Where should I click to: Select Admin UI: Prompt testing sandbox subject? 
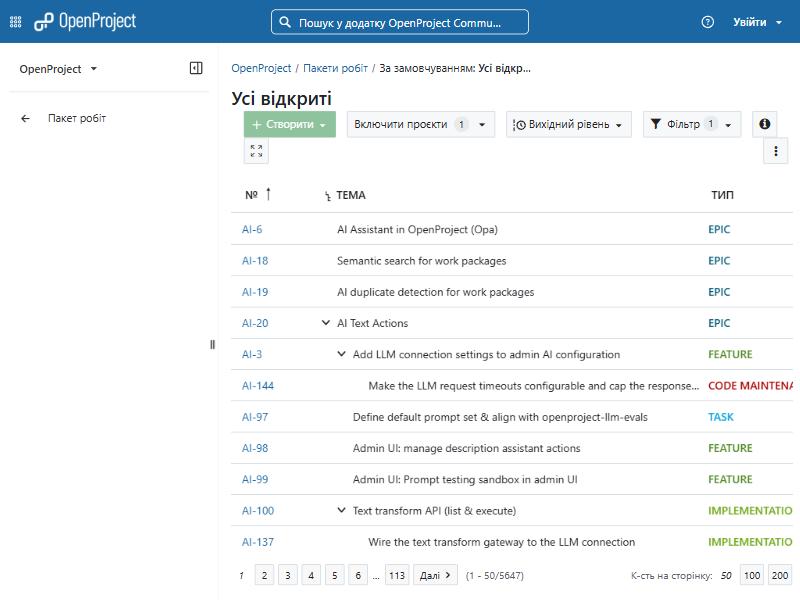pyautogui.click(x=465, y=479)
